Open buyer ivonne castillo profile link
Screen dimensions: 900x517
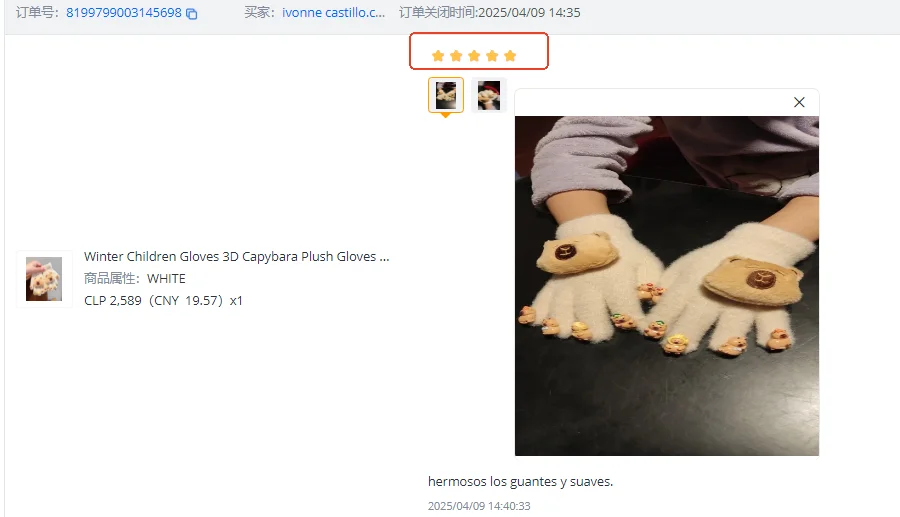pos(333,13)
